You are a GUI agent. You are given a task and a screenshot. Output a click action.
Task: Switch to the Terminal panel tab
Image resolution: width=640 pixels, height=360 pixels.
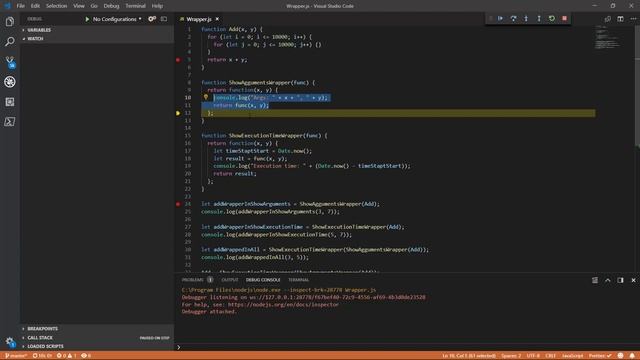298,280
